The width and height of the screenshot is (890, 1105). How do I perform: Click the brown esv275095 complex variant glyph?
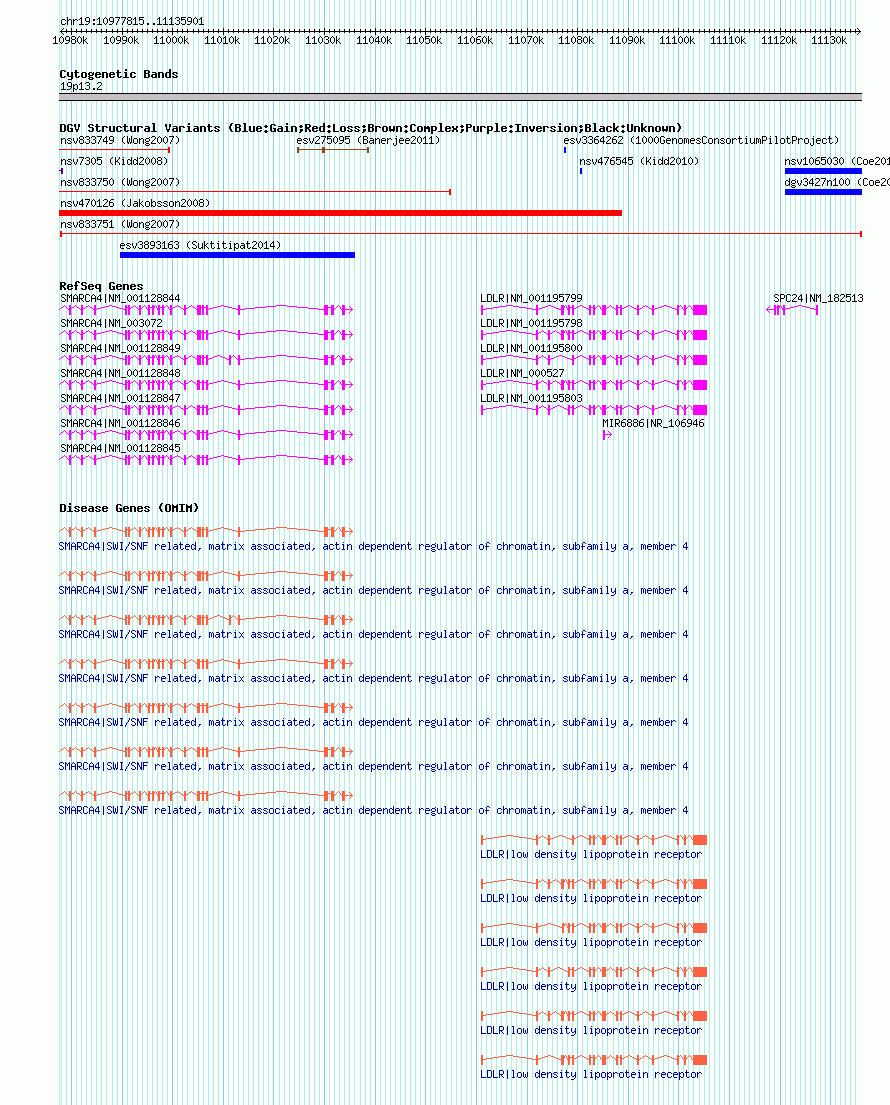click(x=333, y=149)
